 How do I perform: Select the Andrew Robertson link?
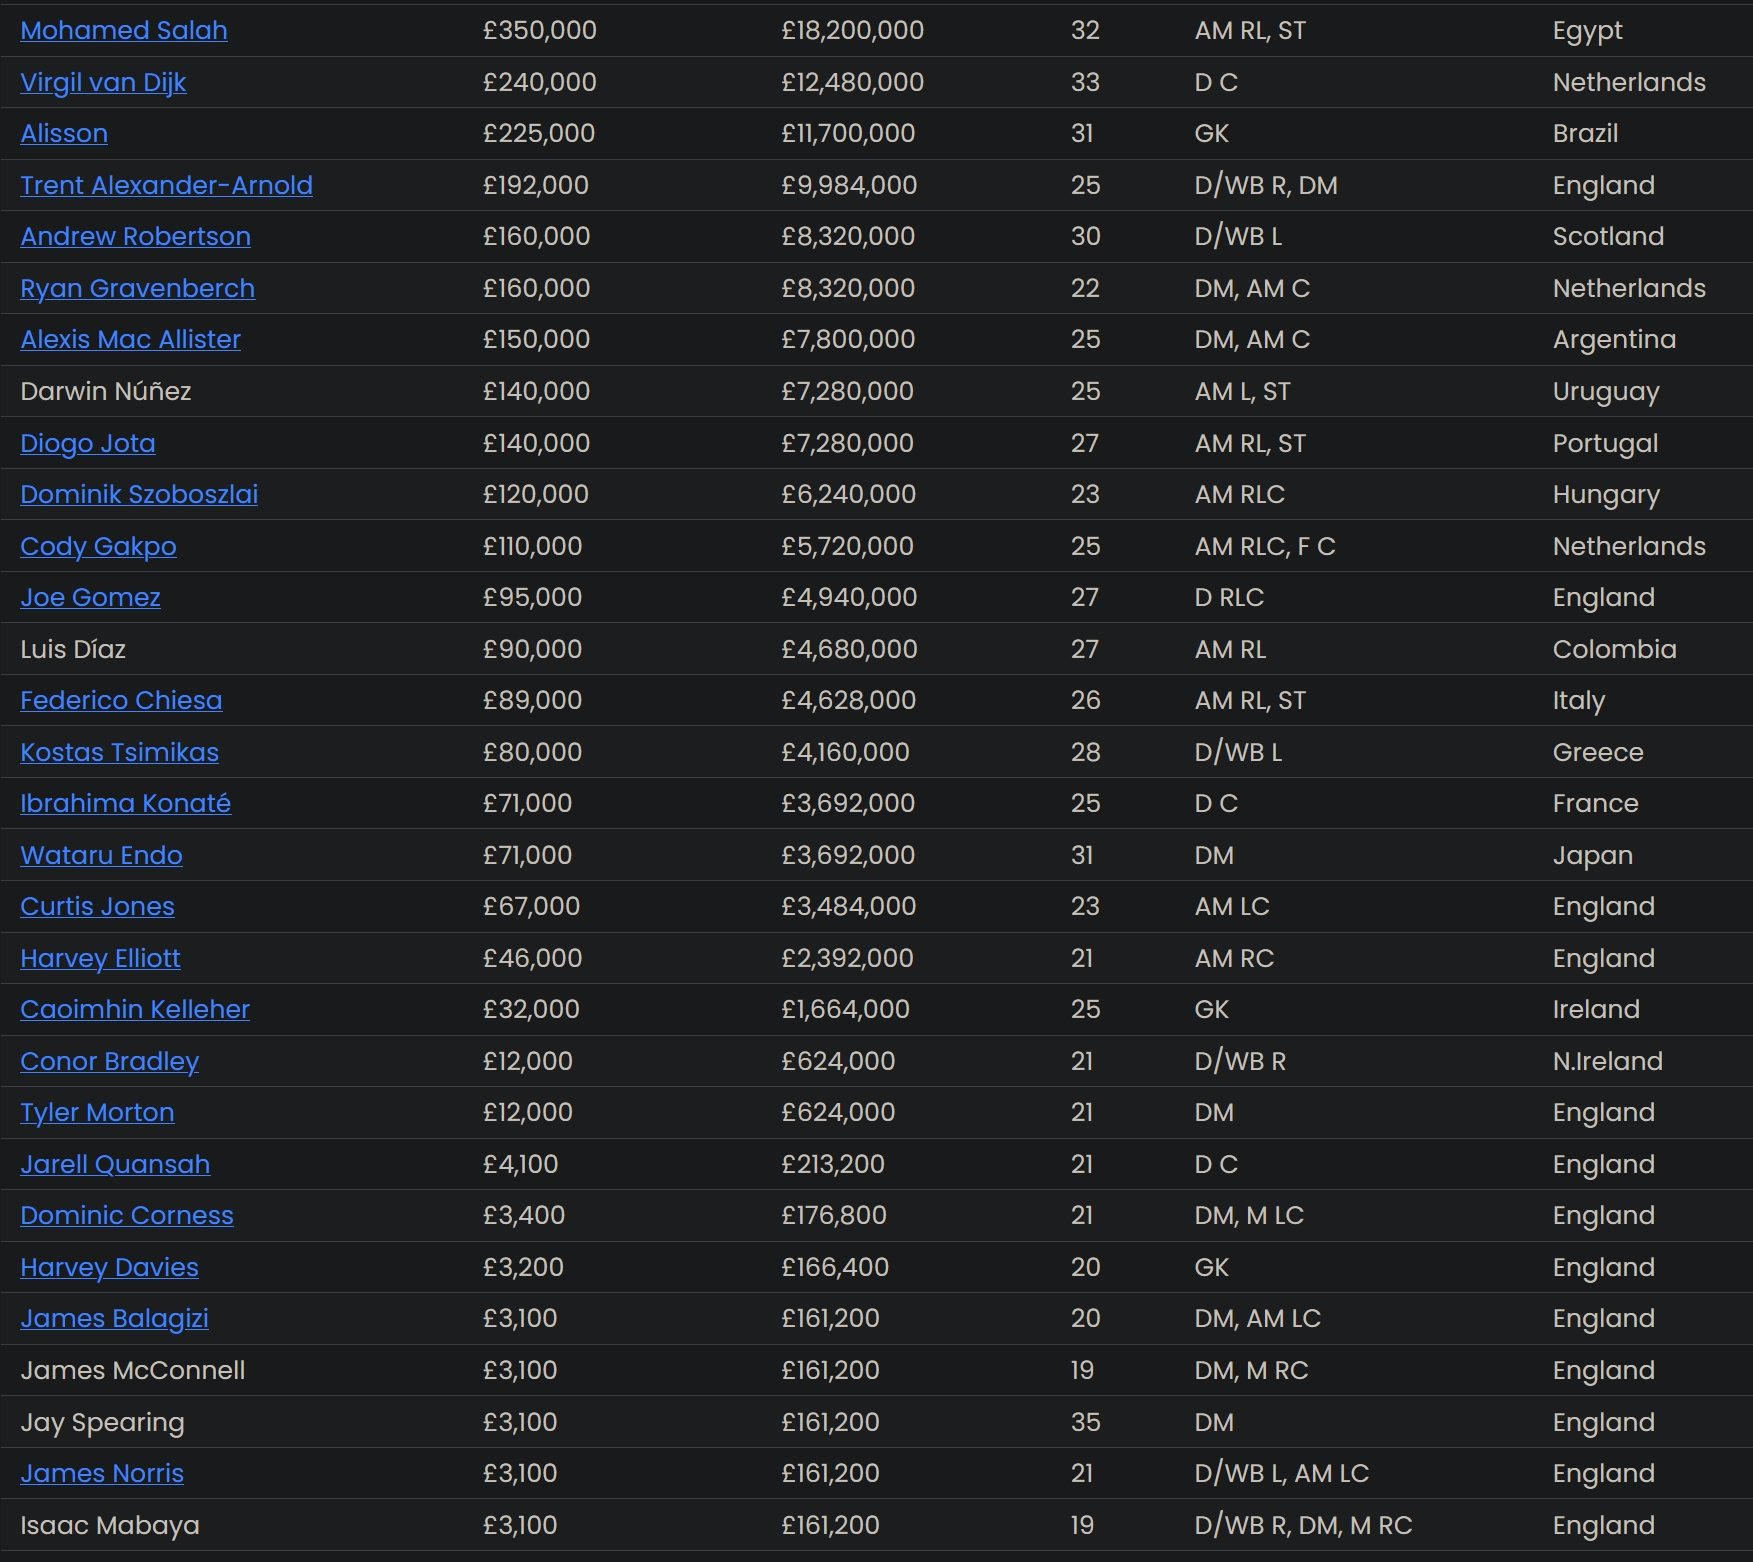(x=135, y=236)
